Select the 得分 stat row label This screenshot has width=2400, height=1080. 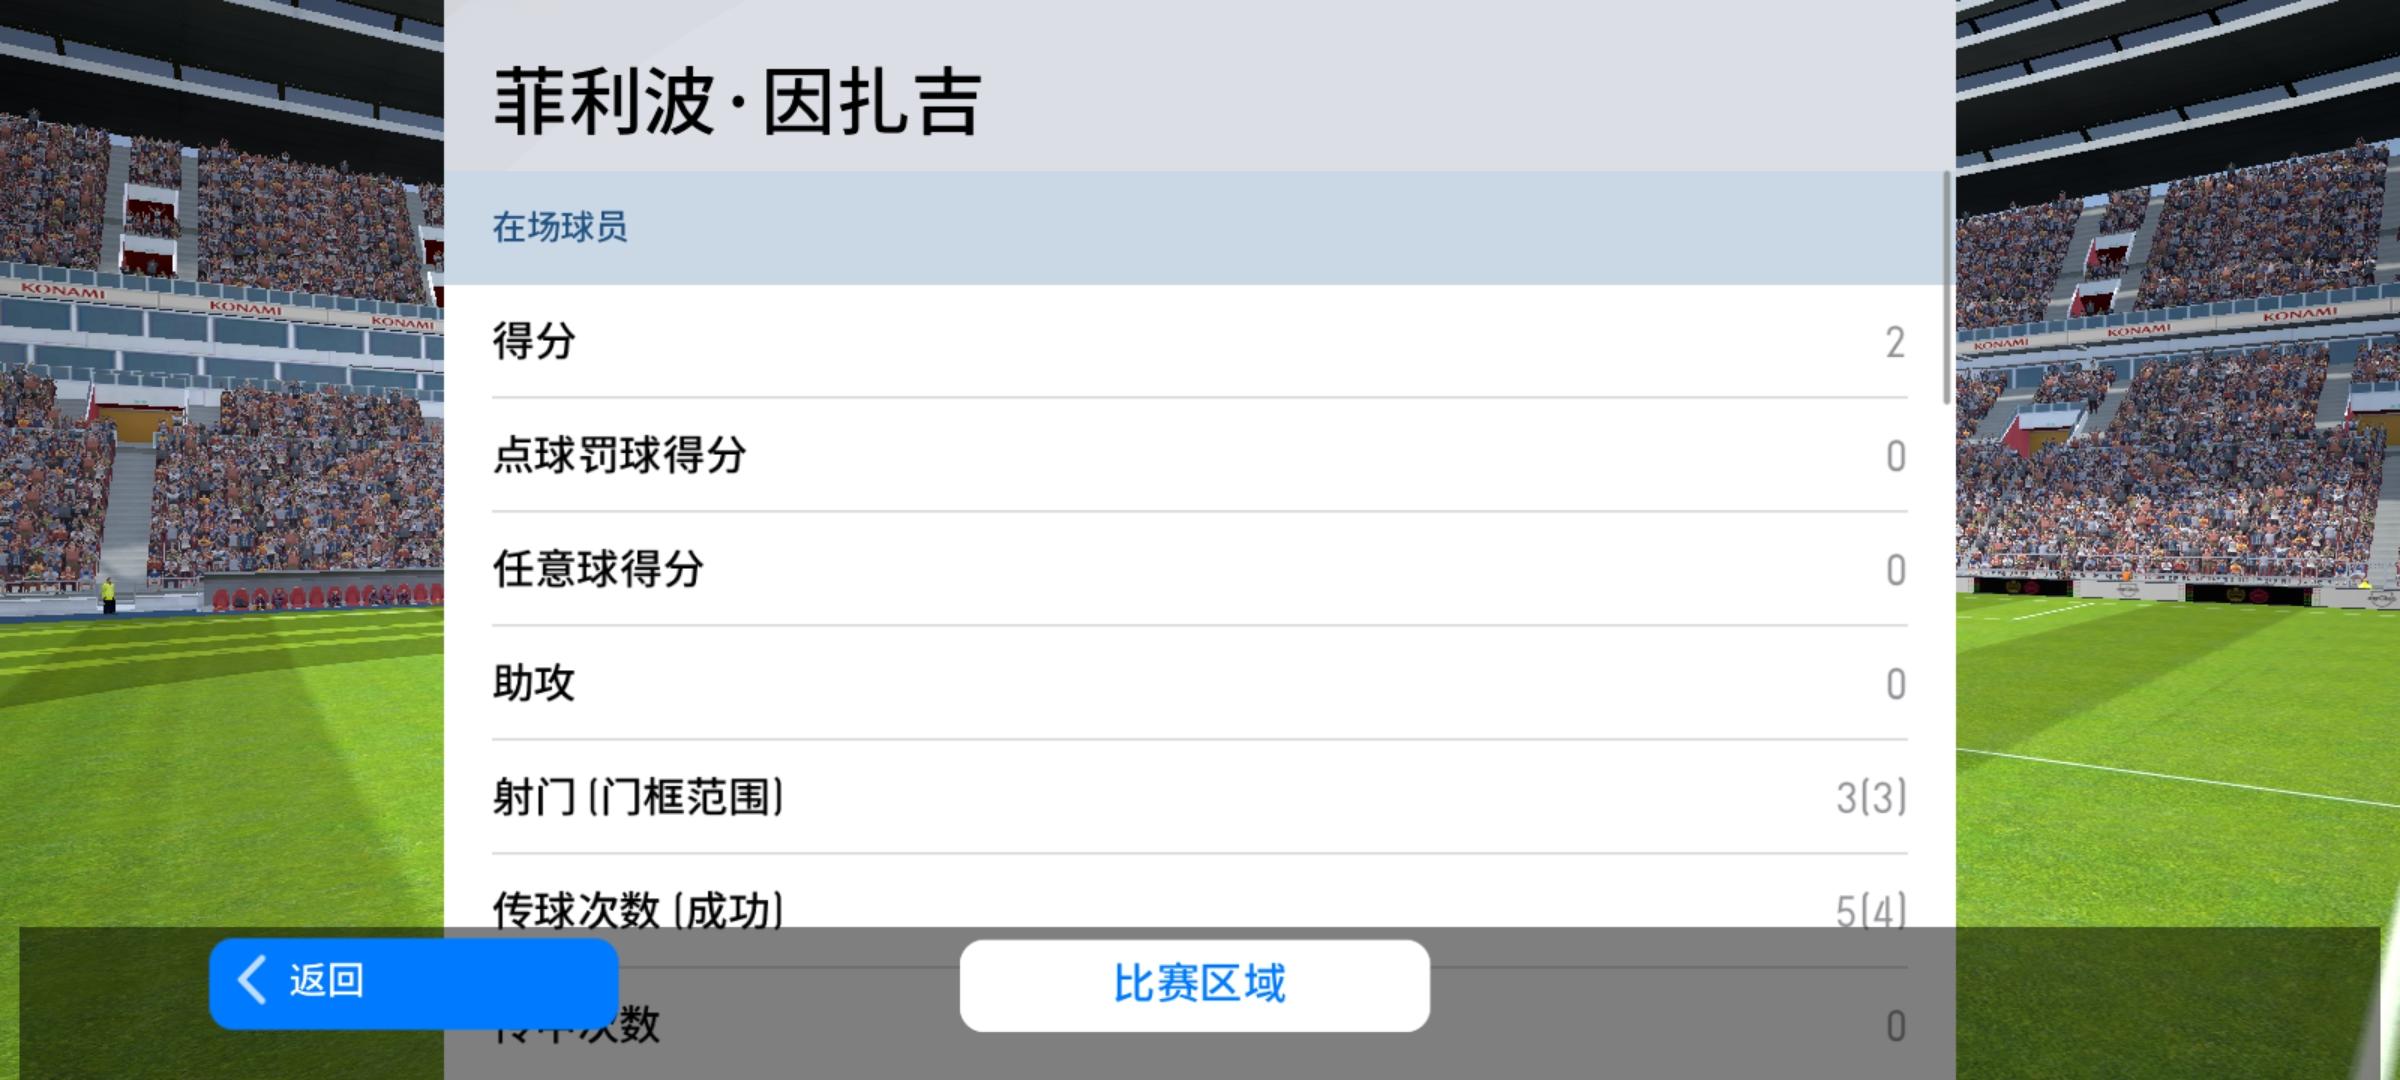[534, 342]
